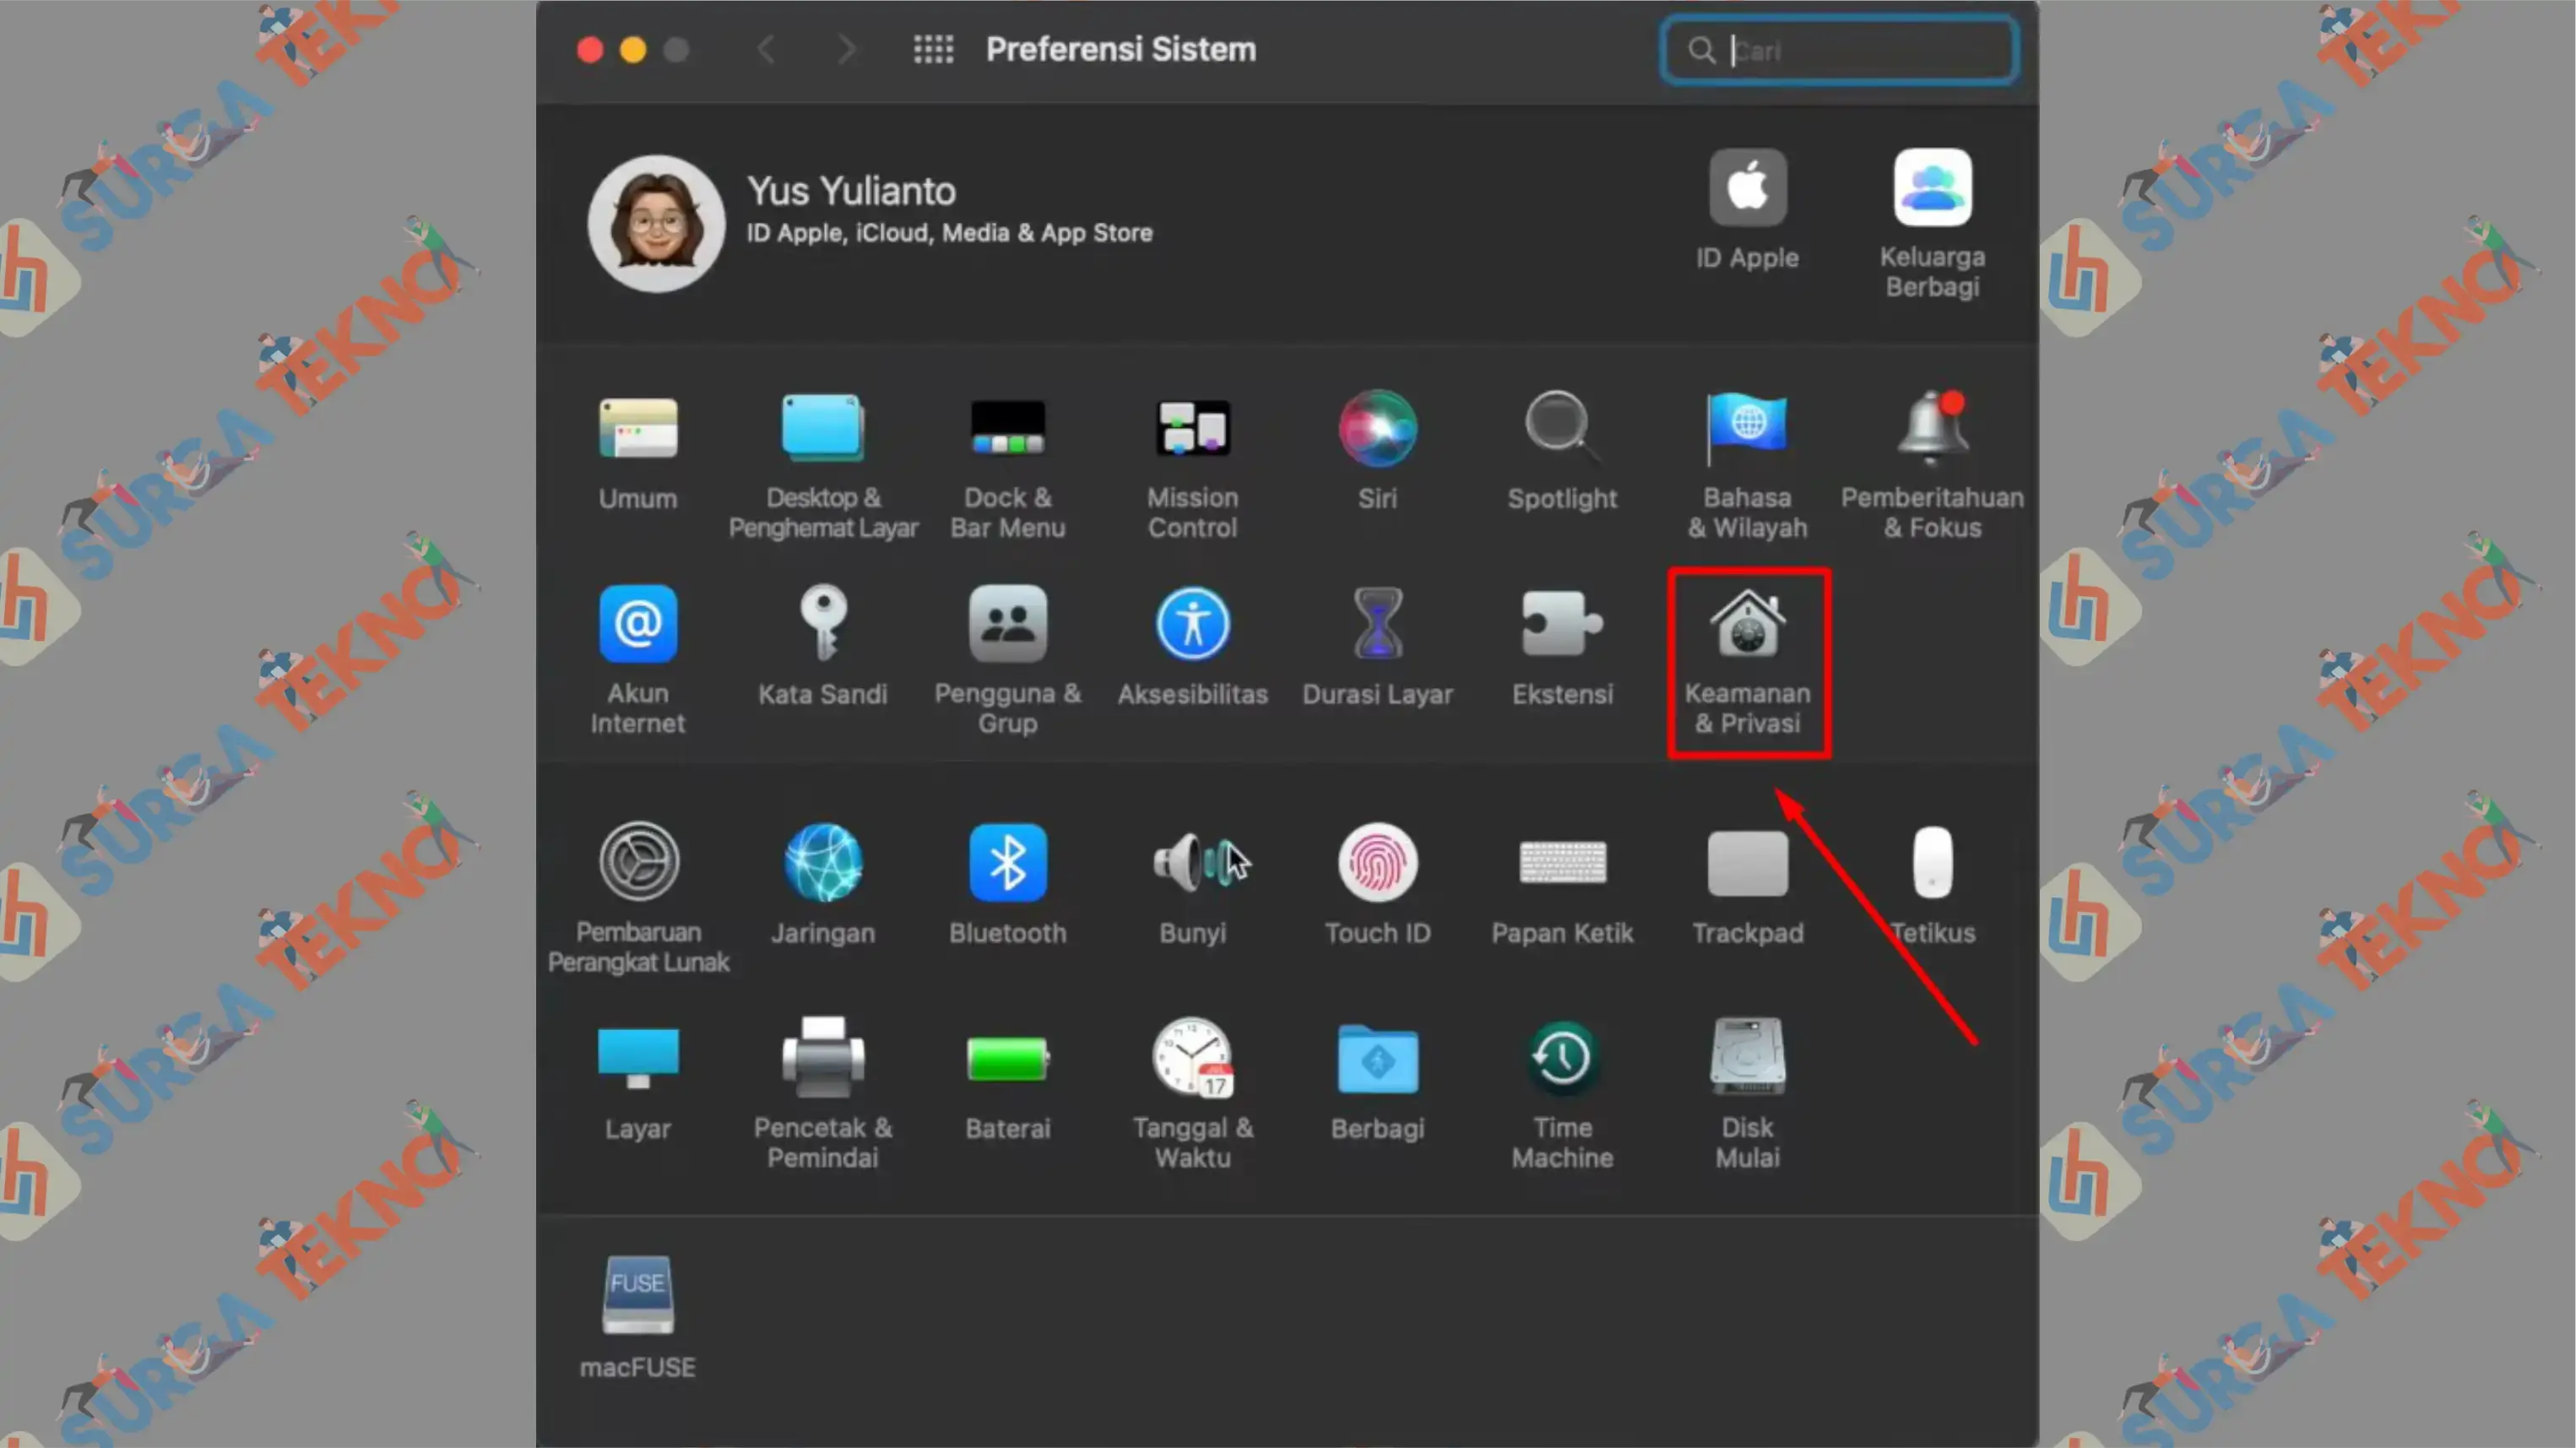Go back with the left chevron
This screenshot has width=2576, height=1448.
coord(767,49)
